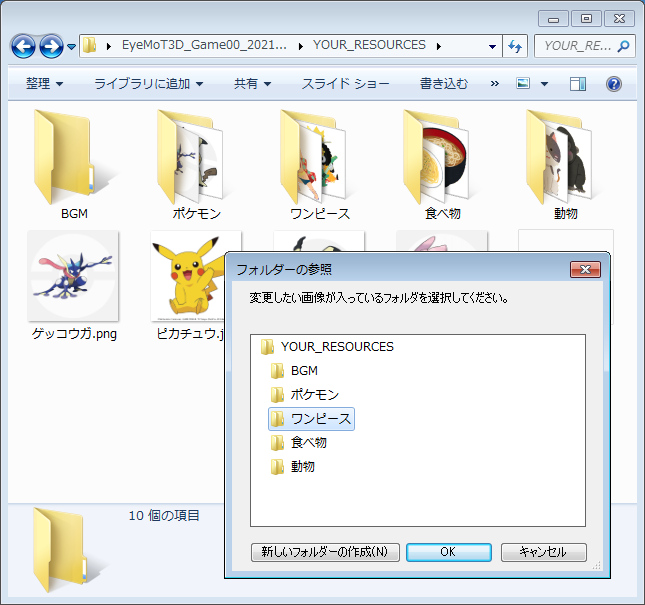This screenshot has width=645, height=605.
Task: Select the BGM folder in the Explorer window
Action: (x=74, y=165)
